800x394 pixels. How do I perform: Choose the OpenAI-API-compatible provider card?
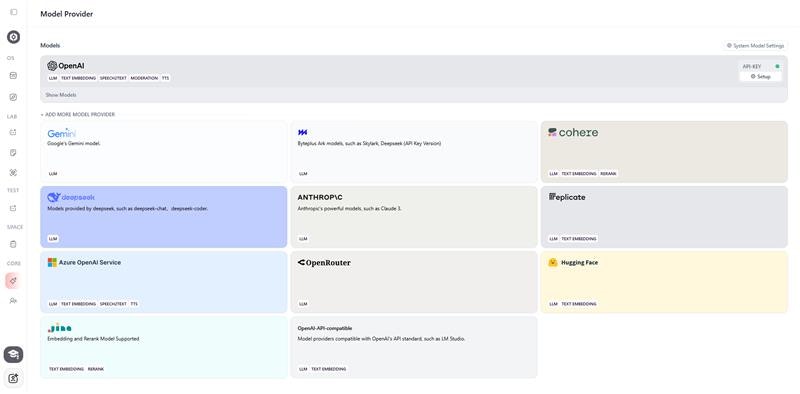point(414,347)
